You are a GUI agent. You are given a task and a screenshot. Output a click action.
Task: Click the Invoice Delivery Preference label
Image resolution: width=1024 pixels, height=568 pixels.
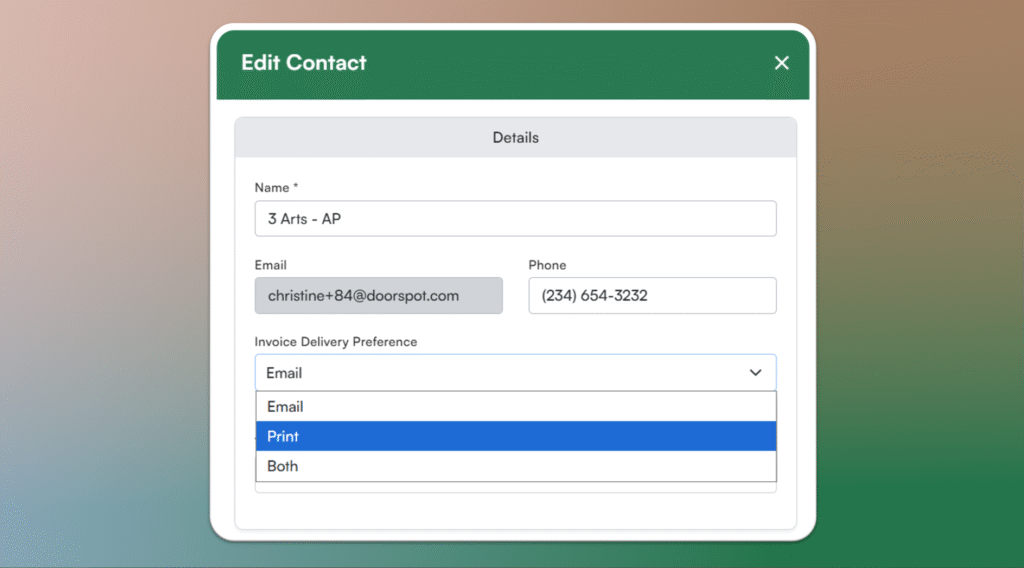(335, 342)
